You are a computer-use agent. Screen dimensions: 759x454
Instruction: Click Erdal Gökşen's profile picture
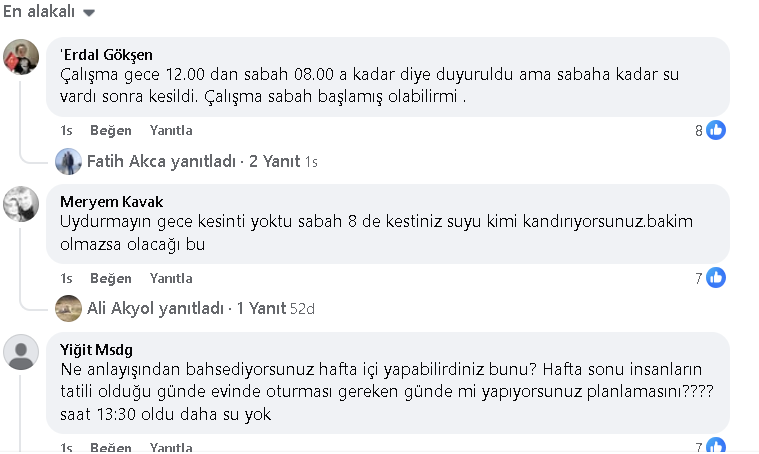[x=22, y=57]
